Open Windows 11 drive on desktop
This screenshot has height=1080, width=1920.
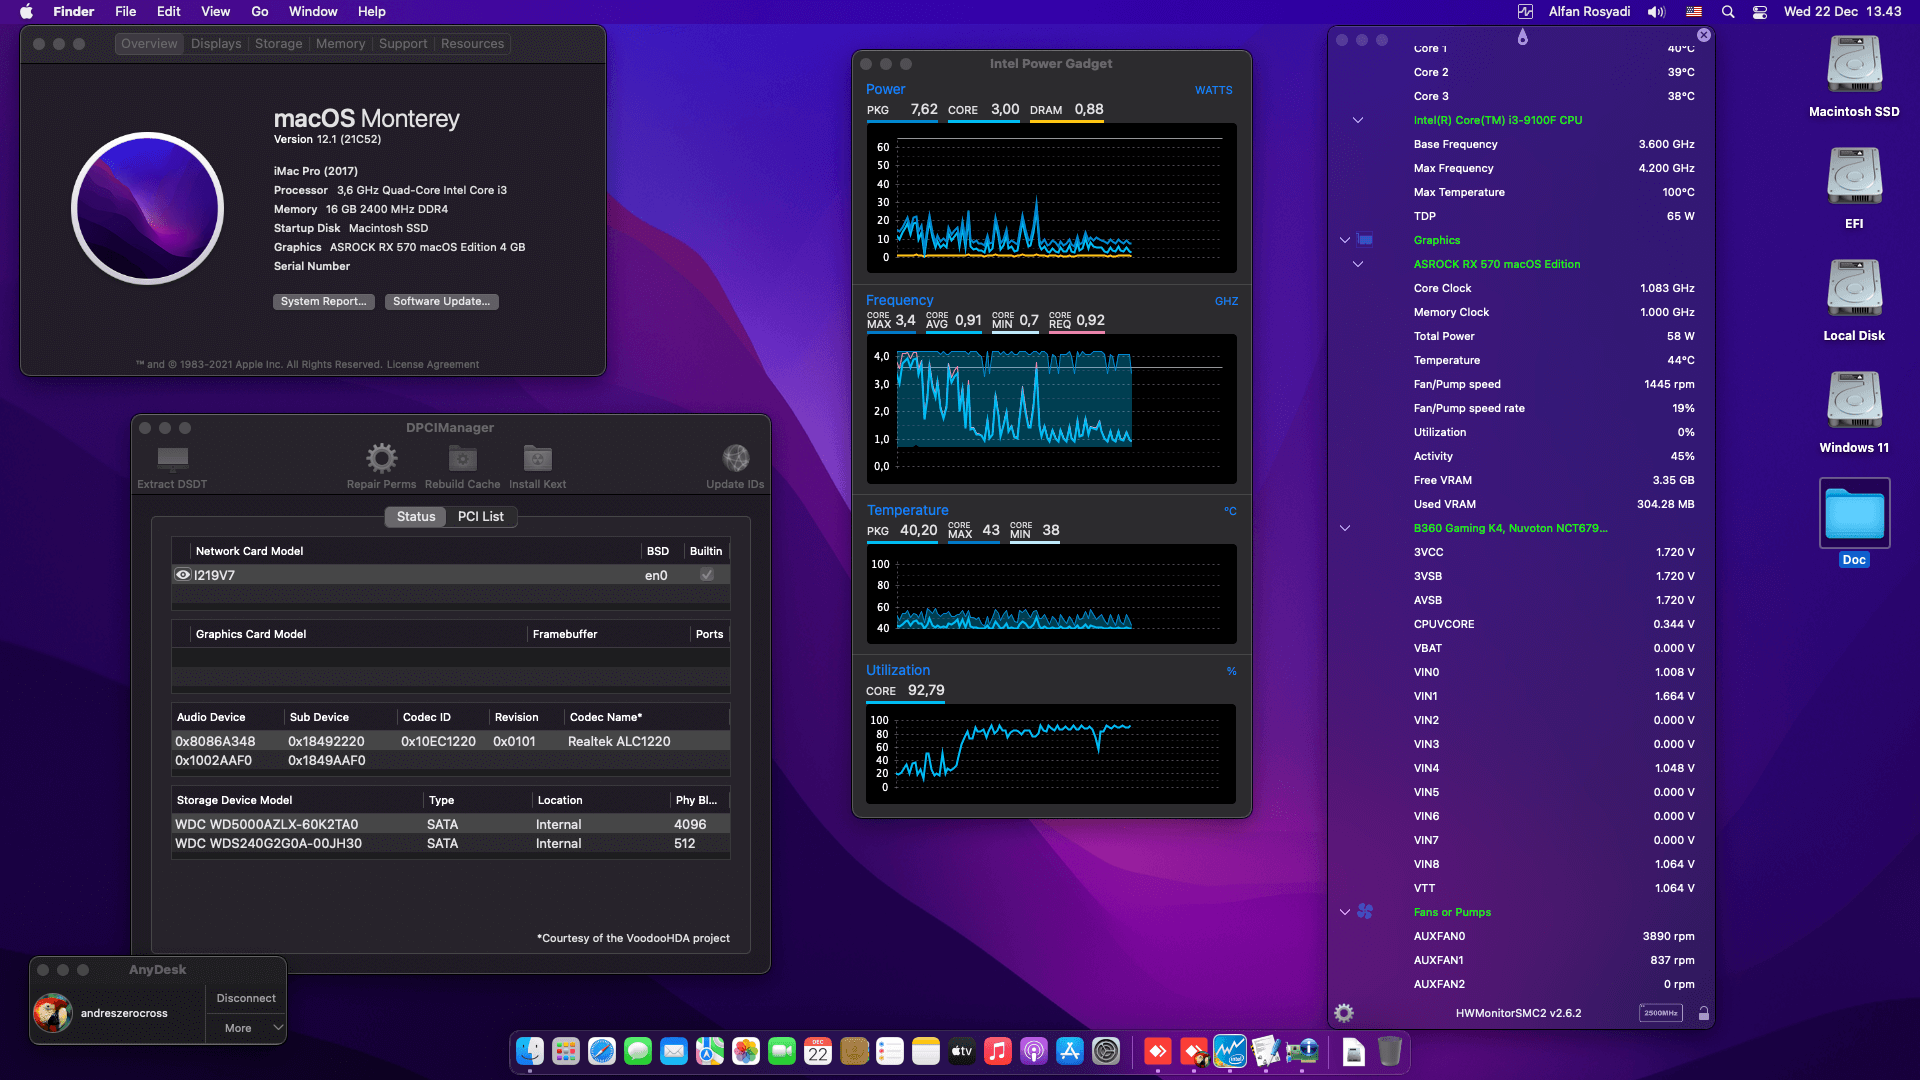[x=1854, y=401]
